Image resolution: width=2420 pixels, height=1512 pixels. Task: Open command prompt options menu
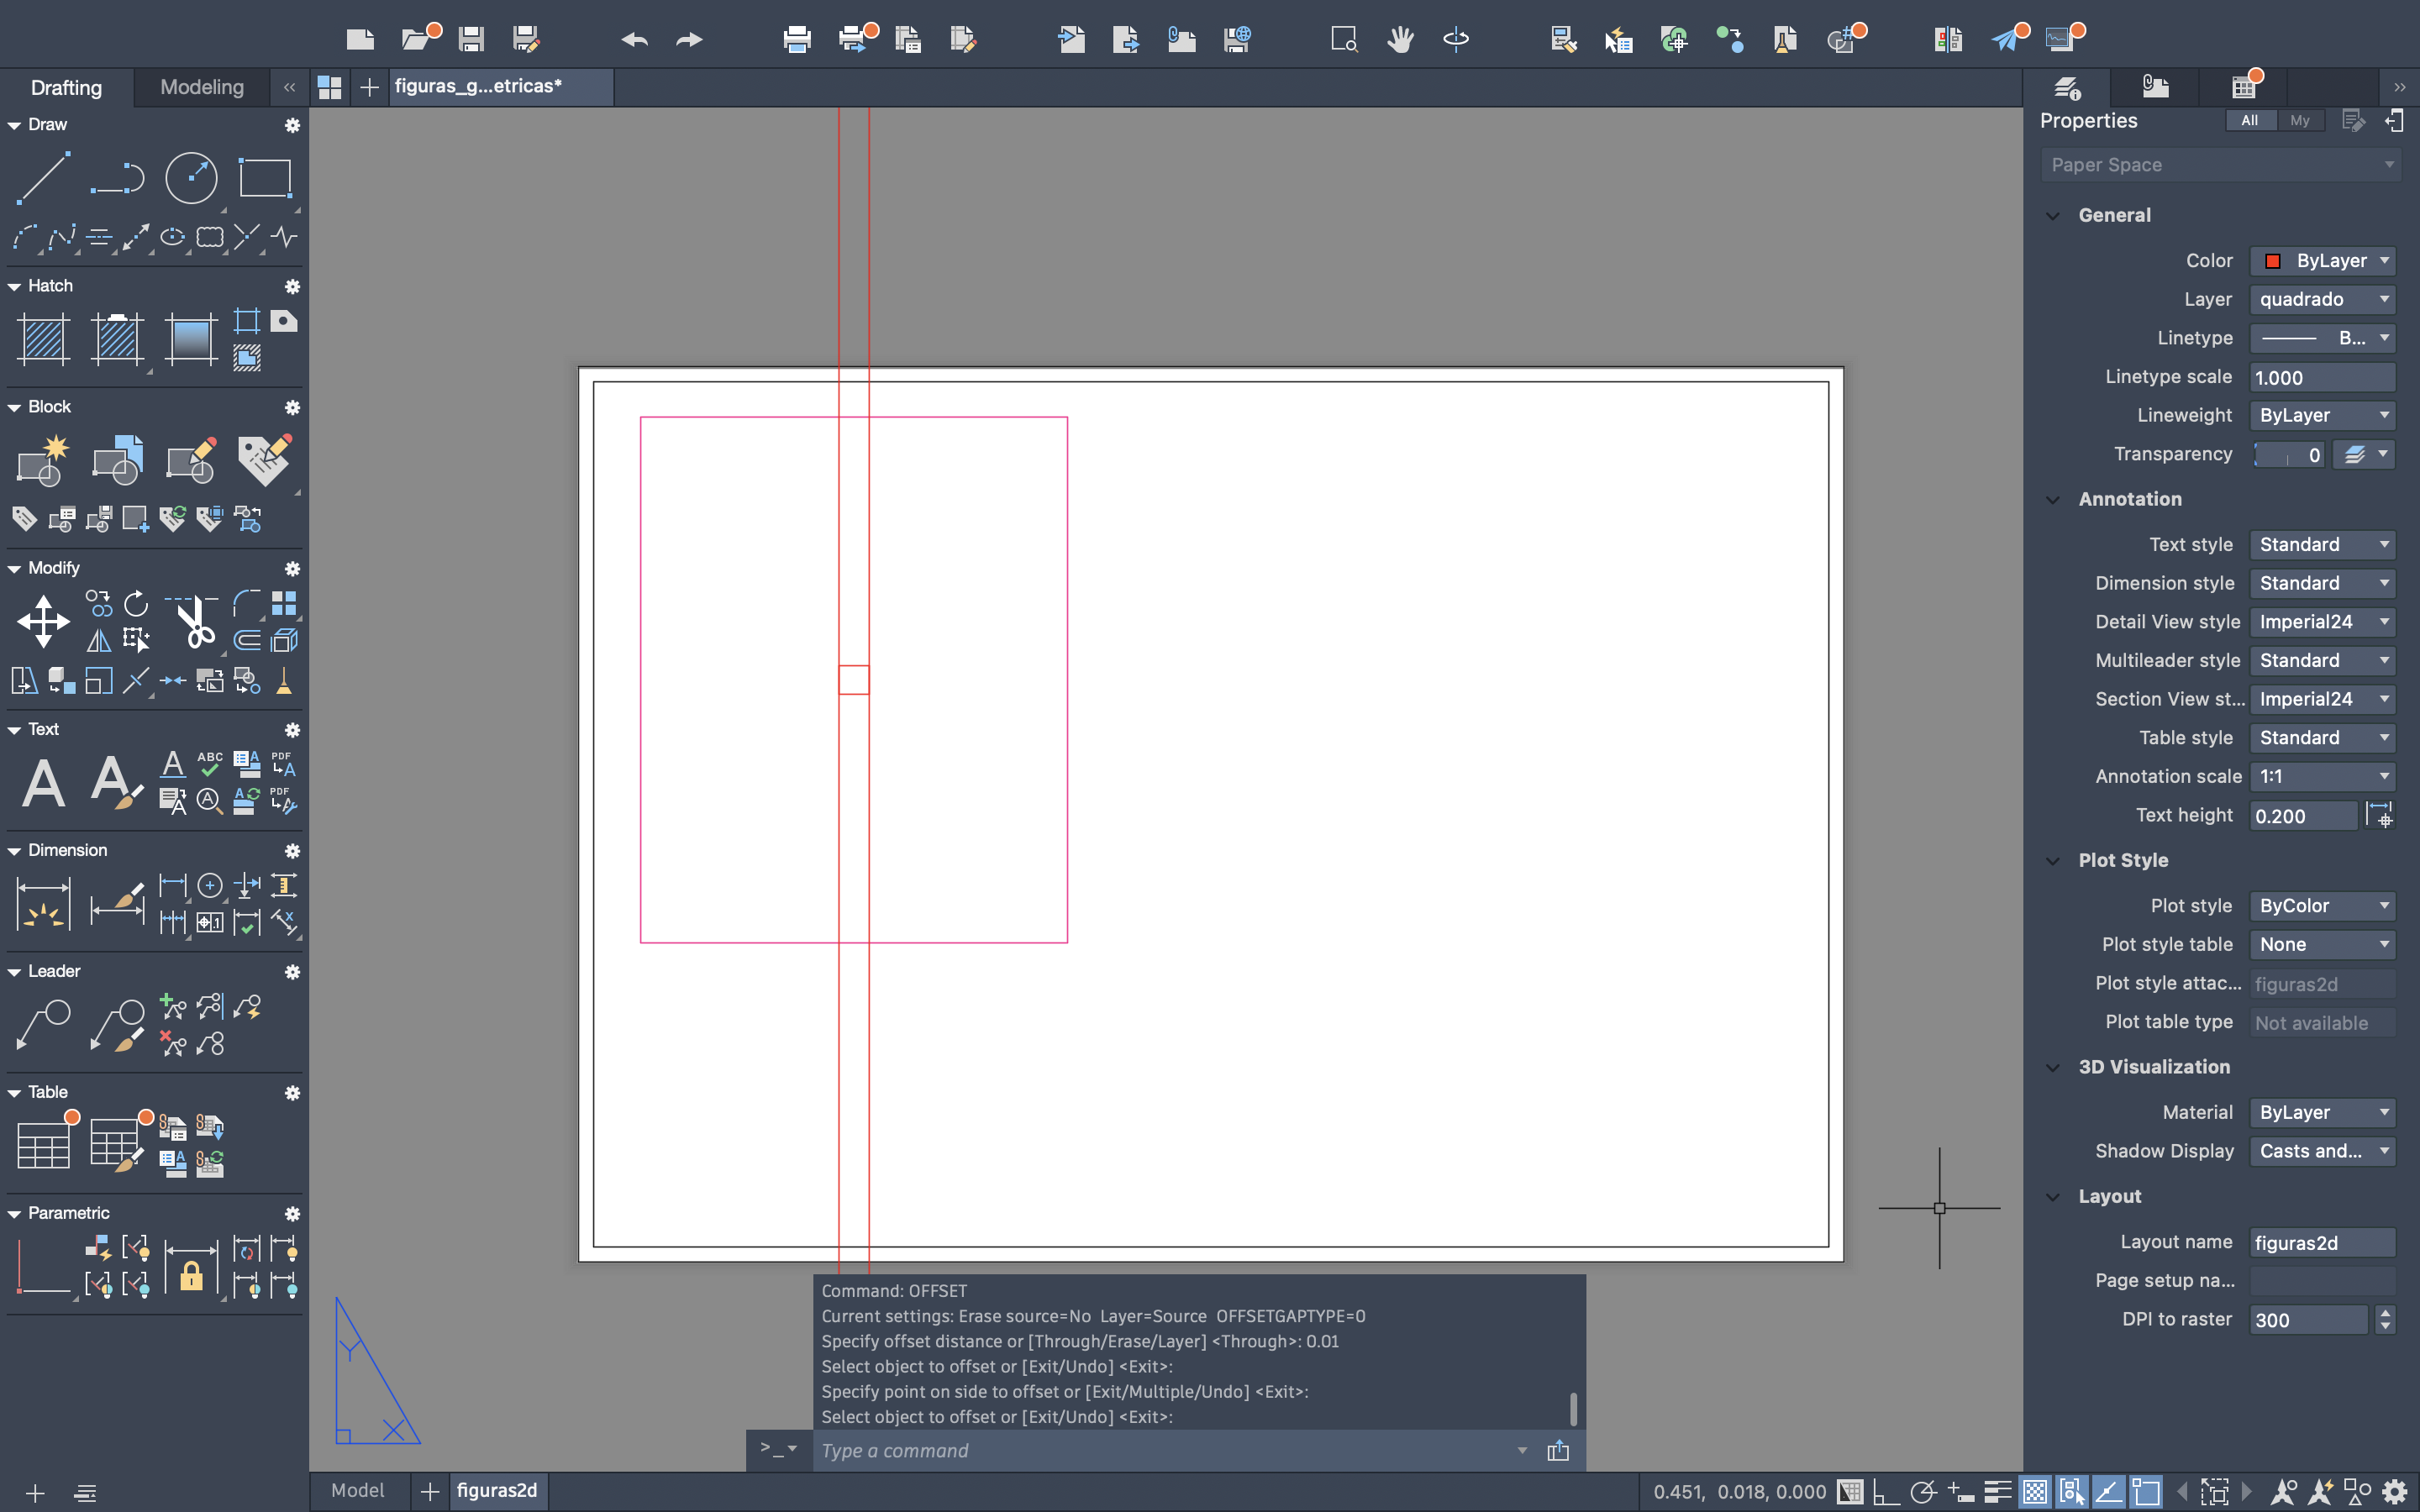click(778, 1449)
